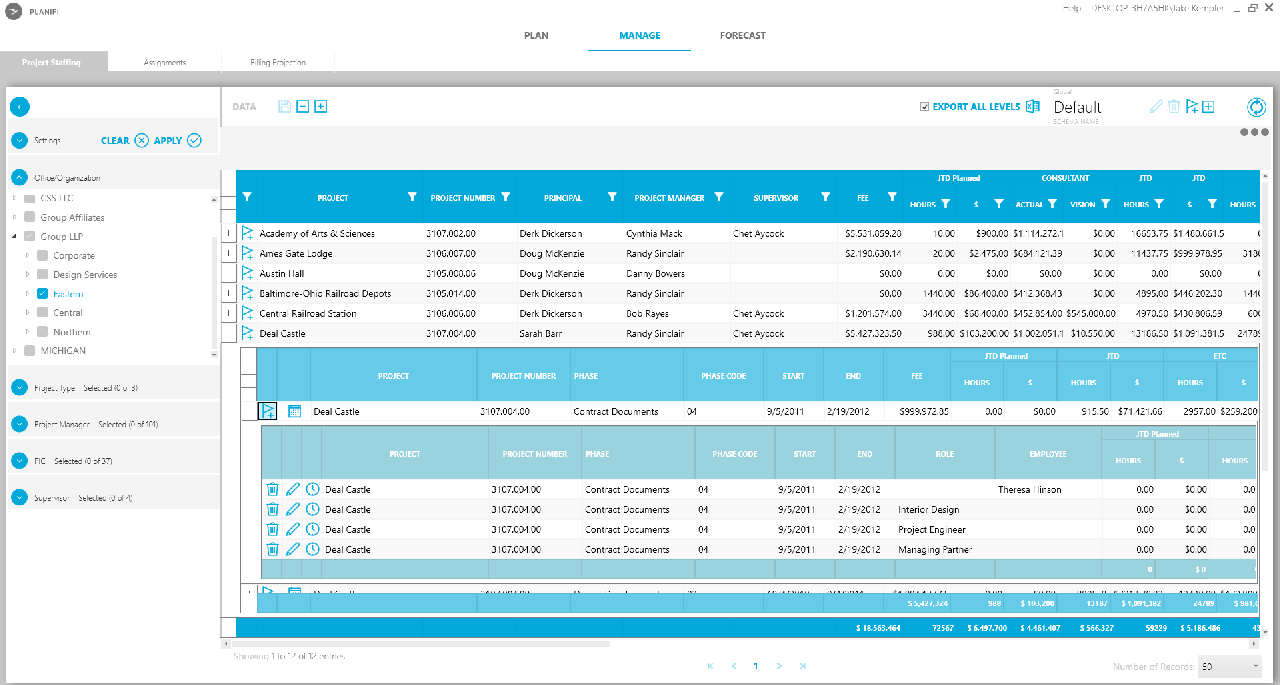Filter the PROJECT NUMBER column
The height and width of the screenshot is (685, 1280).
pyautogui.click(x=505, y=197)
